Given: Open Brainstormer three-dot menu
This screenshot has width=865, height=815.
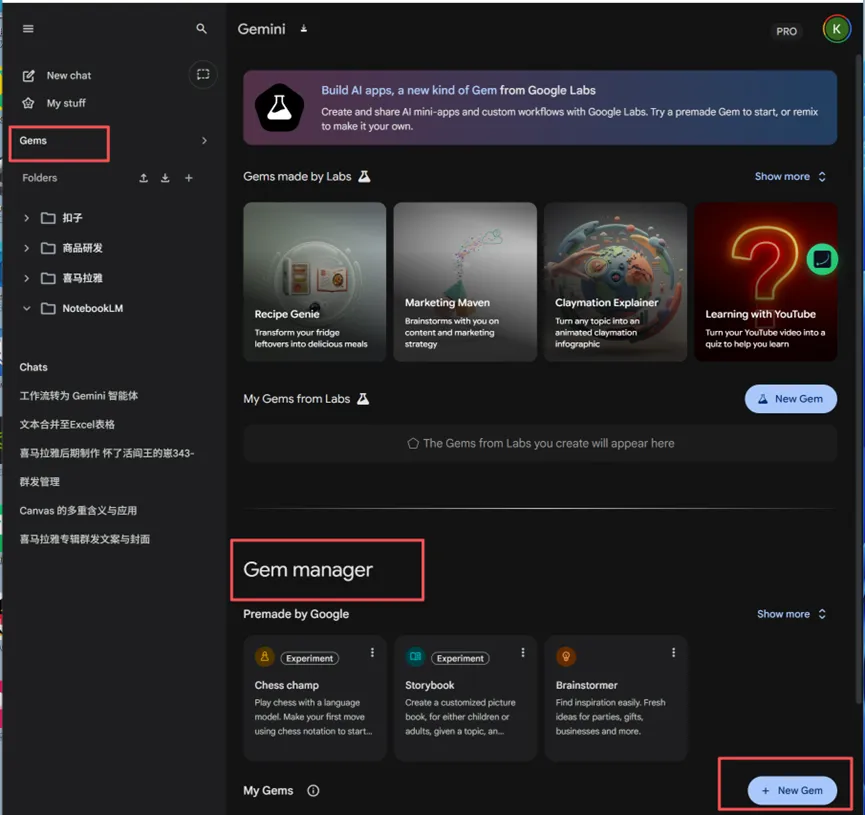Looking at the screenshot, I should click(674, 653).
